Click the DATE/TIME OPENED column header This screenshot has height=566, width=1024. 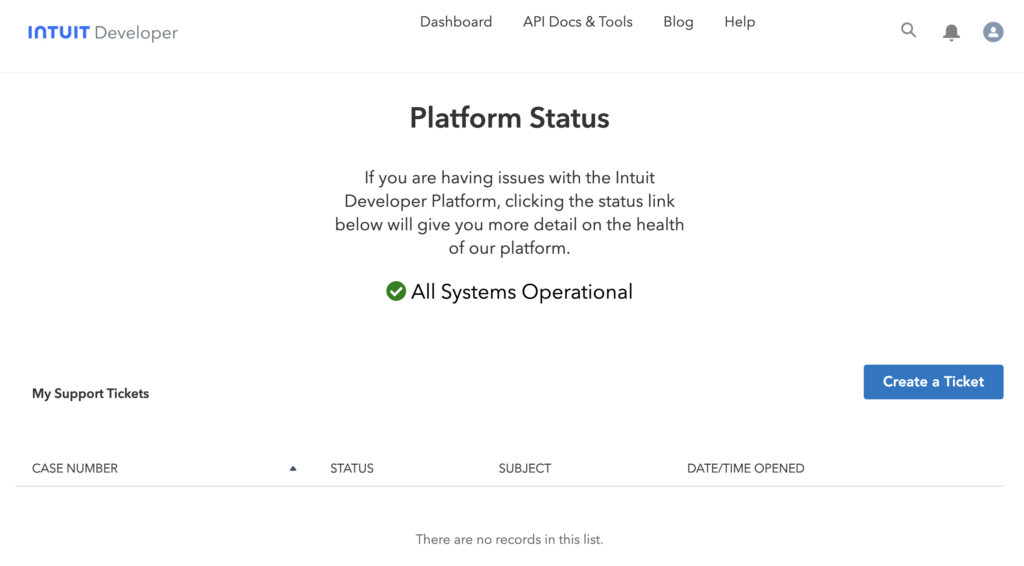point(746,468)
